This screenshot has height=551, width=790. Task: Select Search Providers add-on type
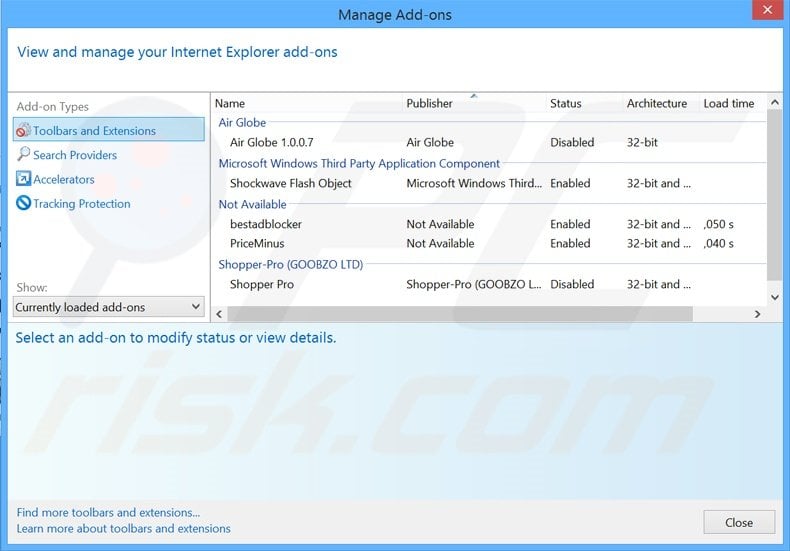[x=75, y=155]
